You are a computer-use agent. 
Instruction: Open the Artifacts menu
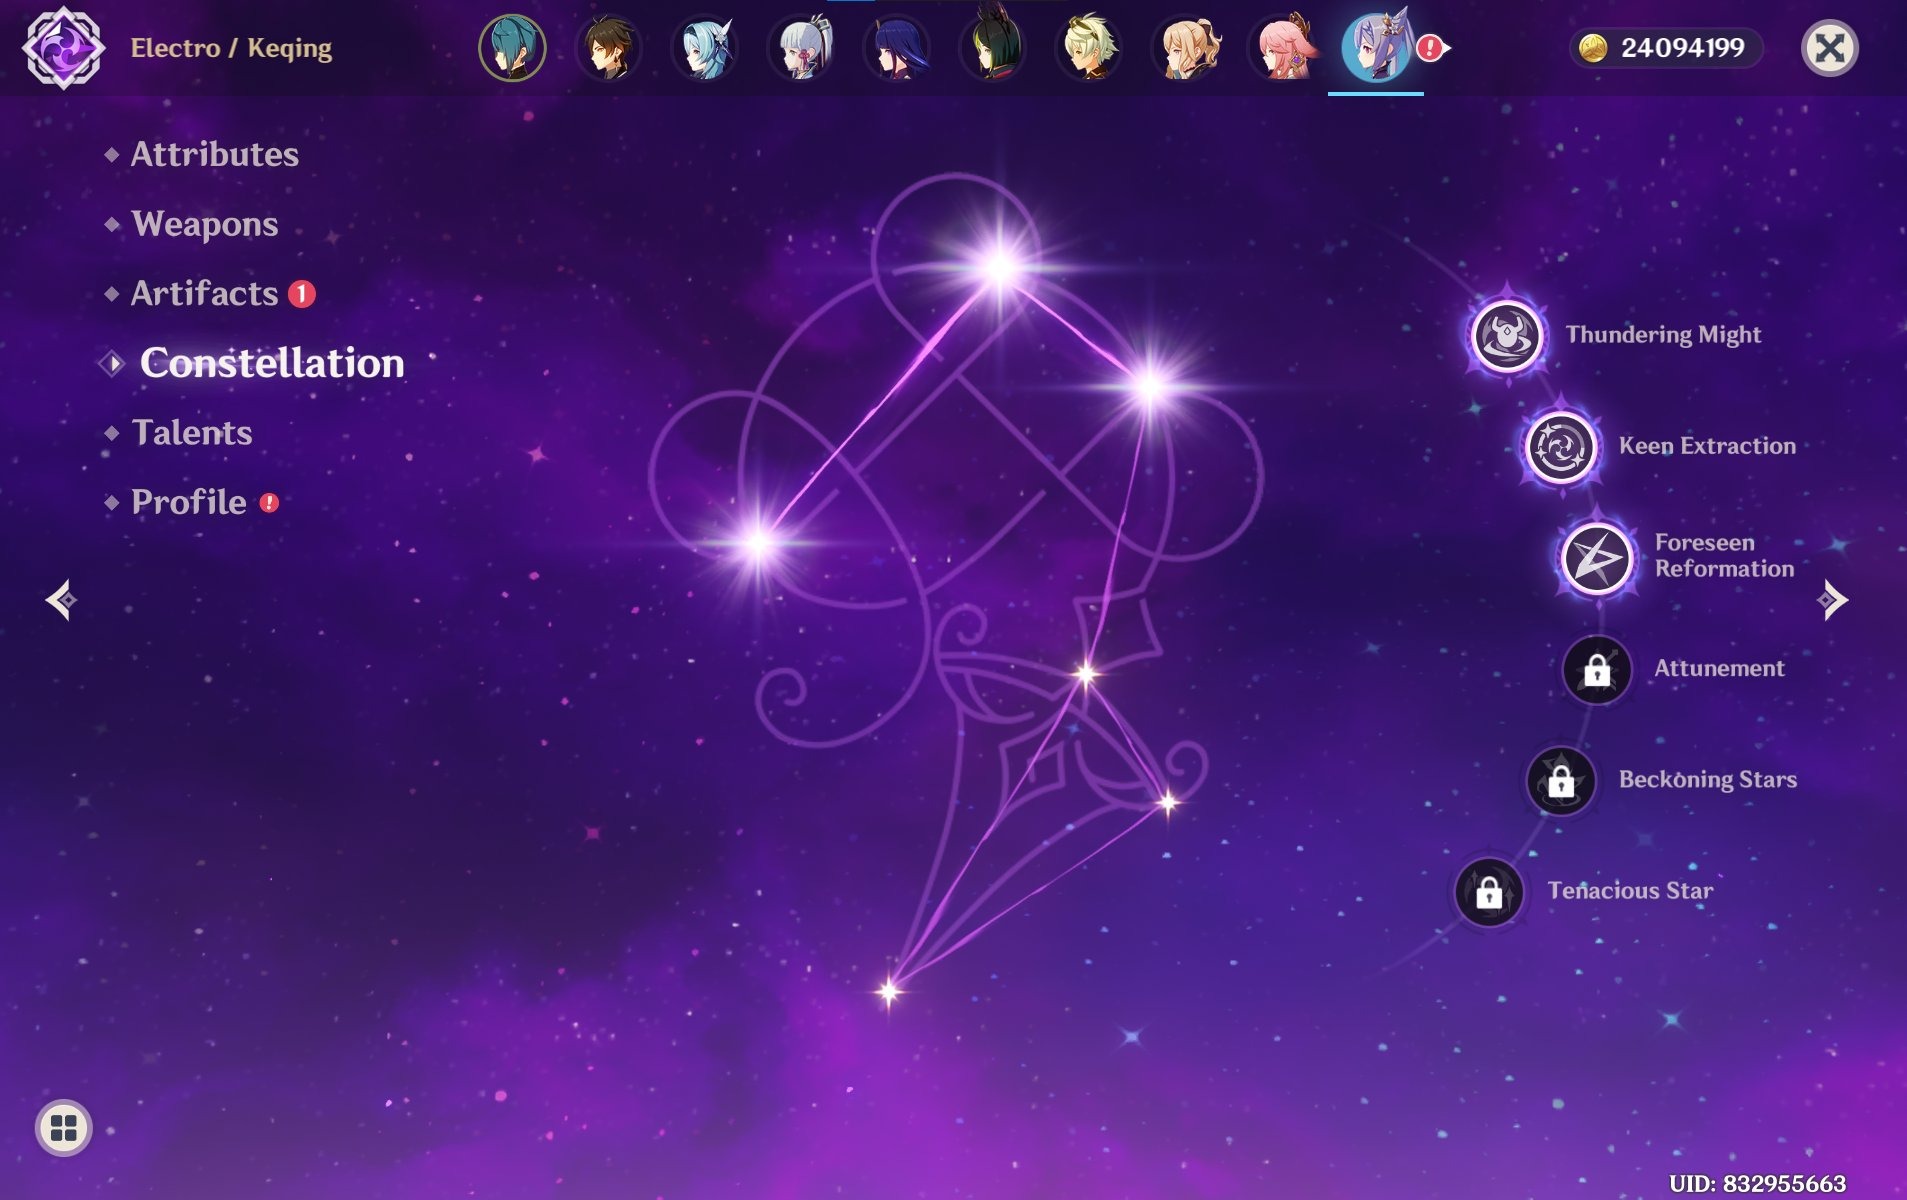click(x=205, y=293)
